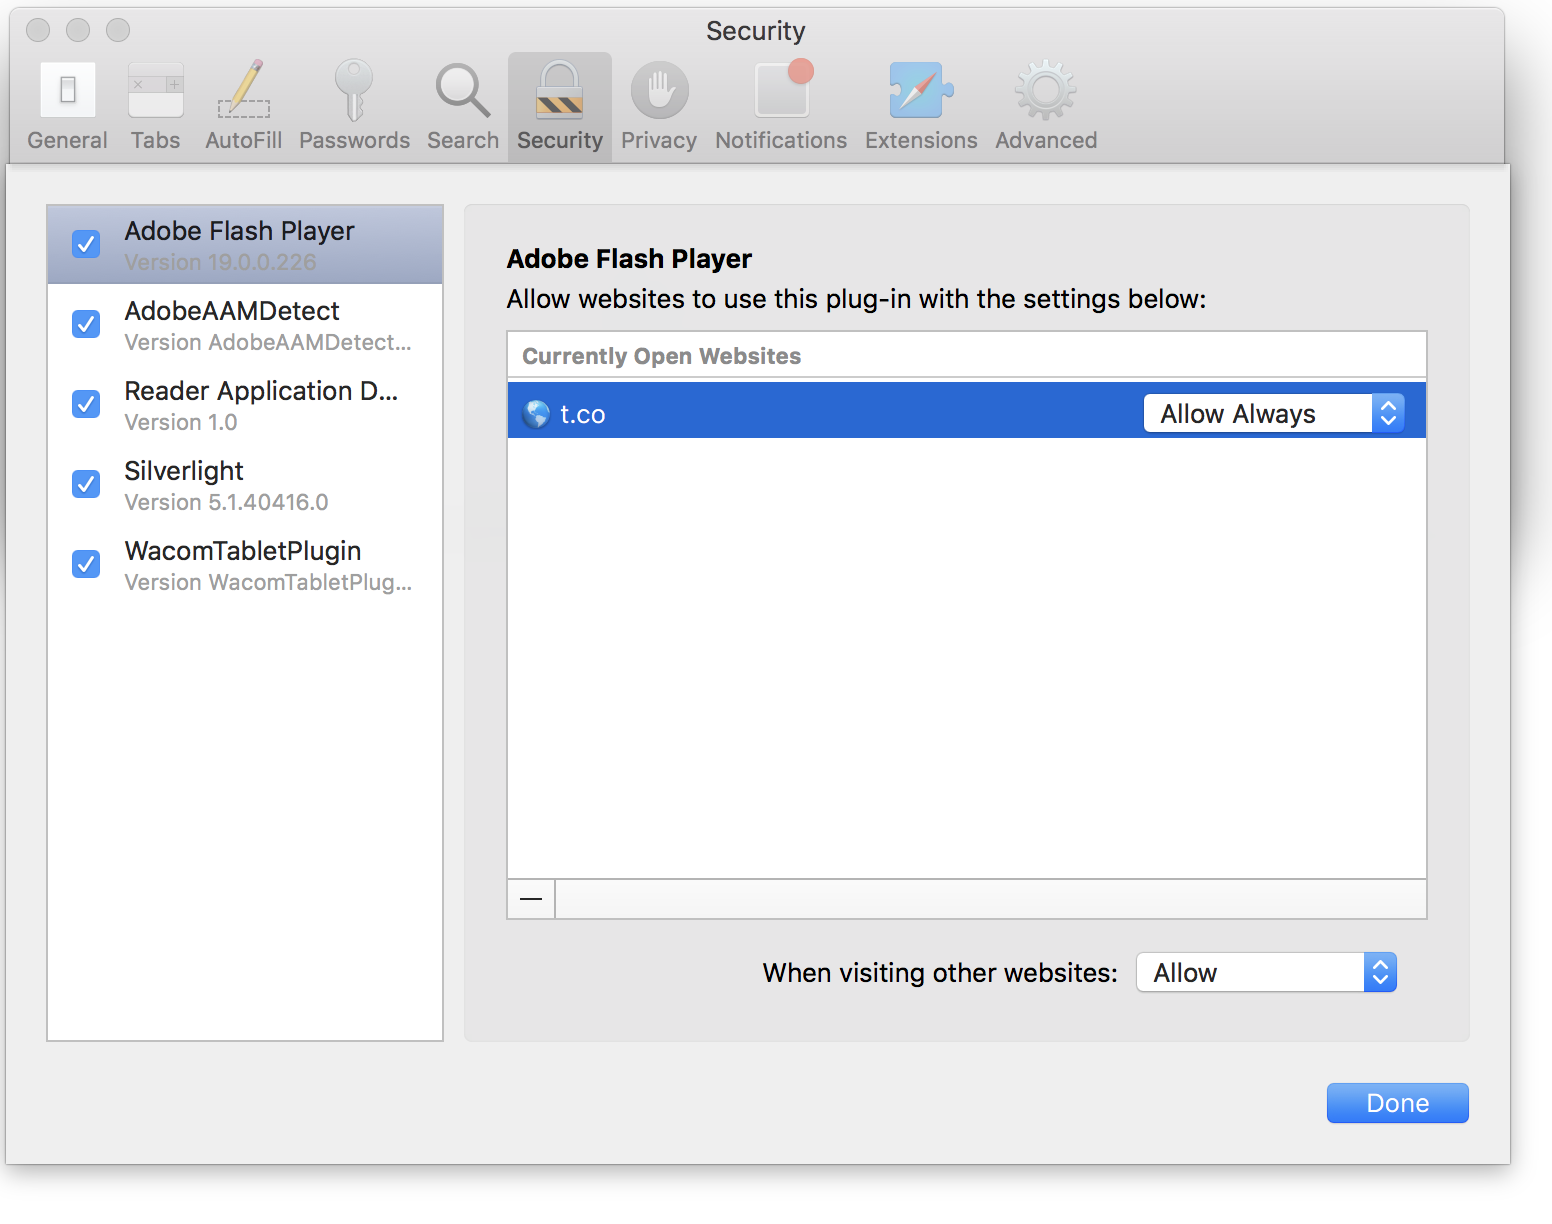Open the Tabs preferences icon
The image size is (1552, 1224).
pyautogui.click(x=155, y=90)
